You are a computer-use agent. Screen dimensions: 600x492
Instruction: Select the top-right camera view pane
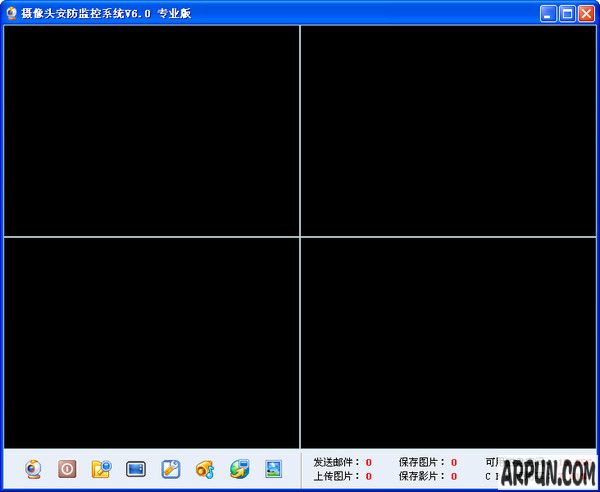448,131
